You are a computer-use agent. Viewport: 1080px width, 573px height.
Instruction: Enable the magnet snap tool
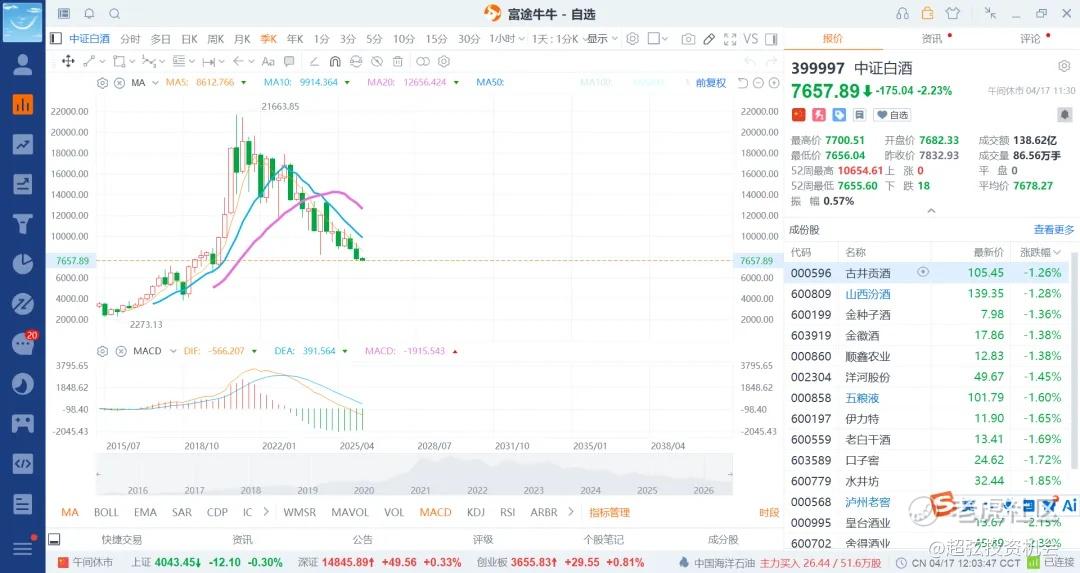click(335, 61)
